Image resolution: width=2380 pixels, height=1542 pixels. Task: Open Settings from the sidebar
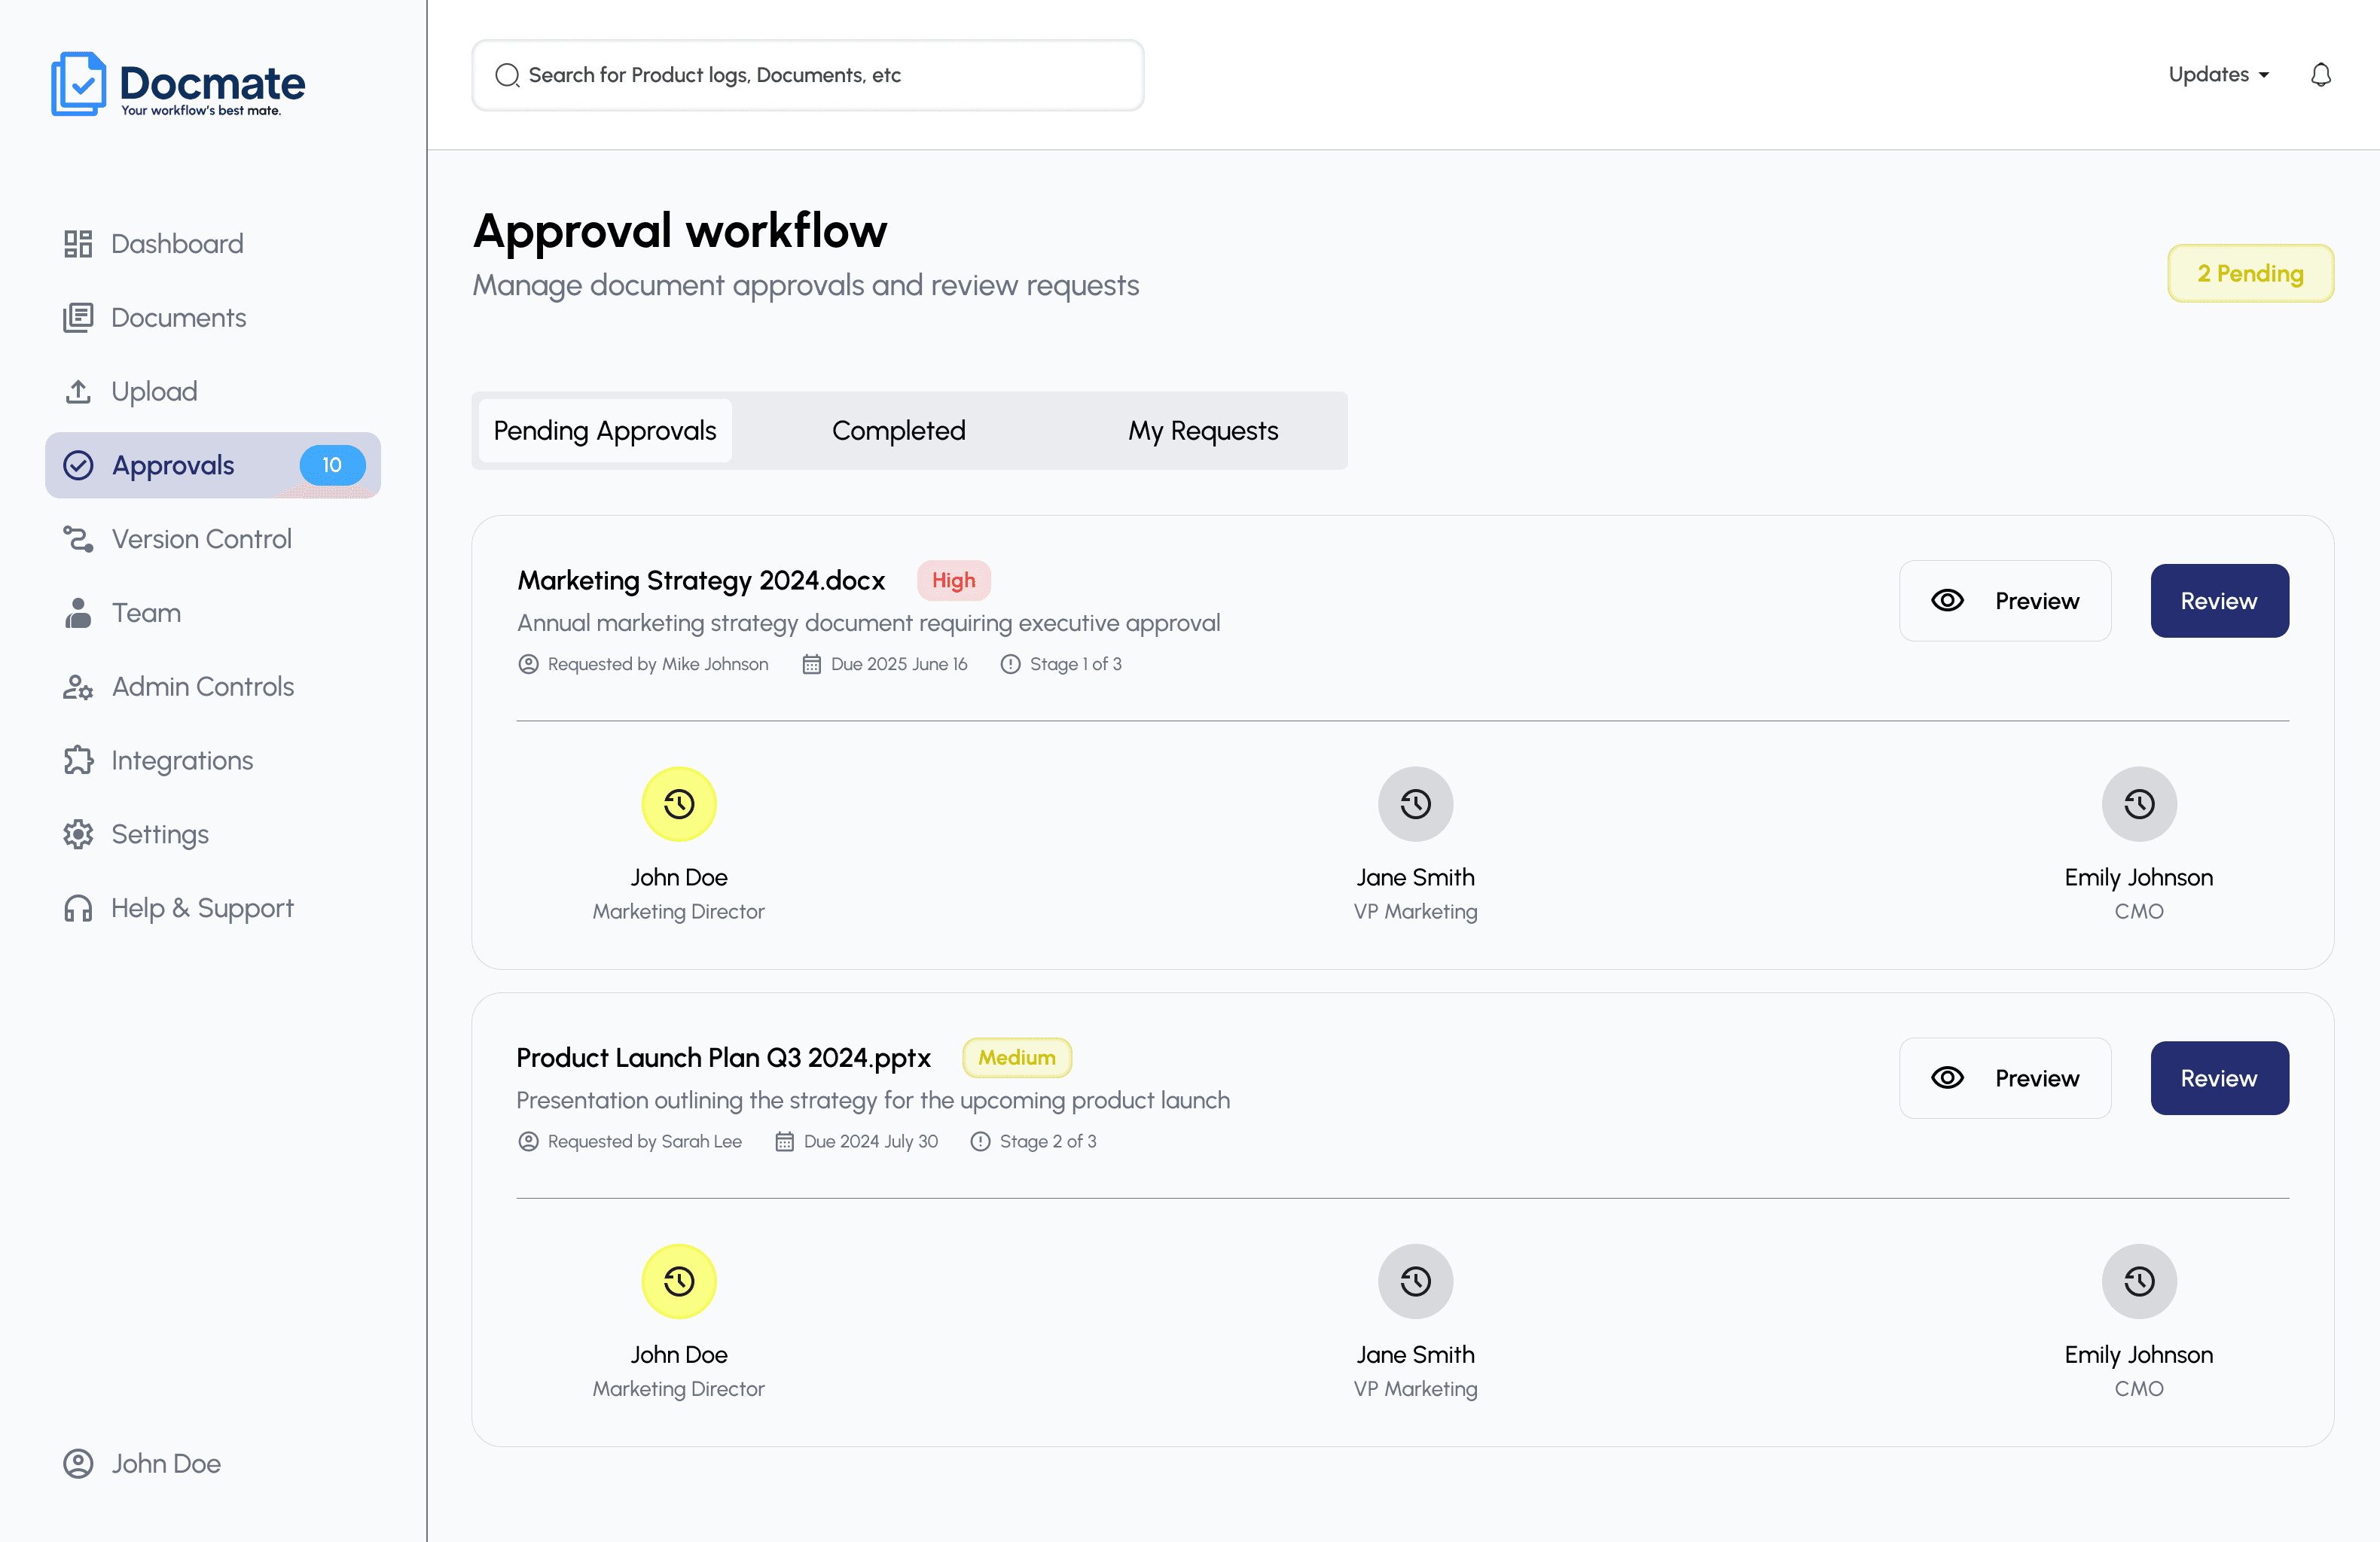coord(136,835)
